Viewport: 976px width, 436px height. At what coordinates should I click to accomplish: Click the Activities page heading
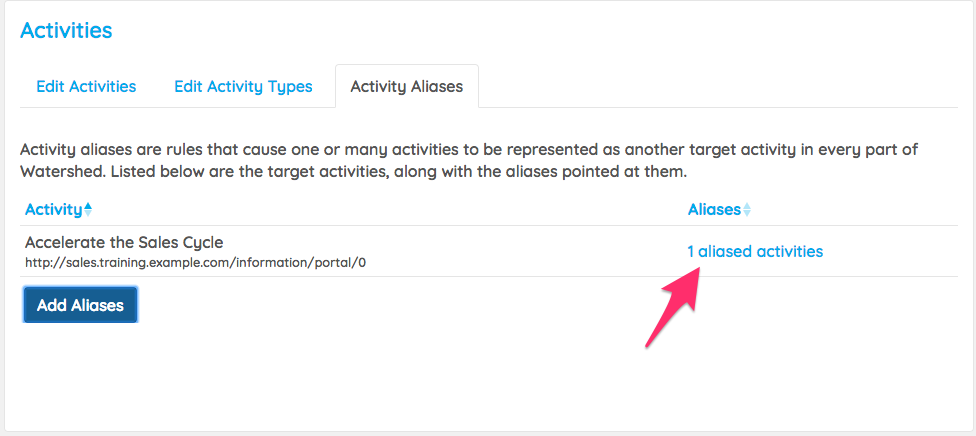tap(66, 30)
